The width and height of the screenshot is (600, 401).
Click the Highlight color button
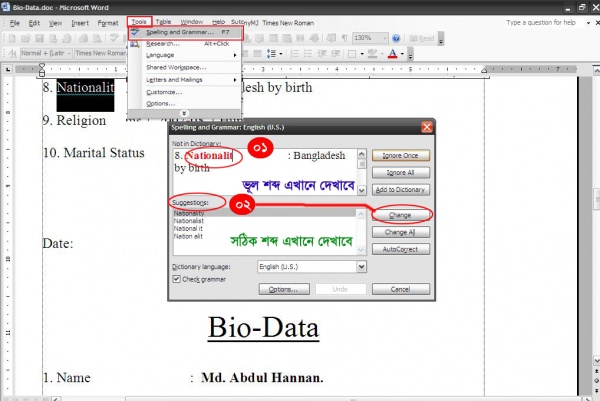tap(372, 54)
